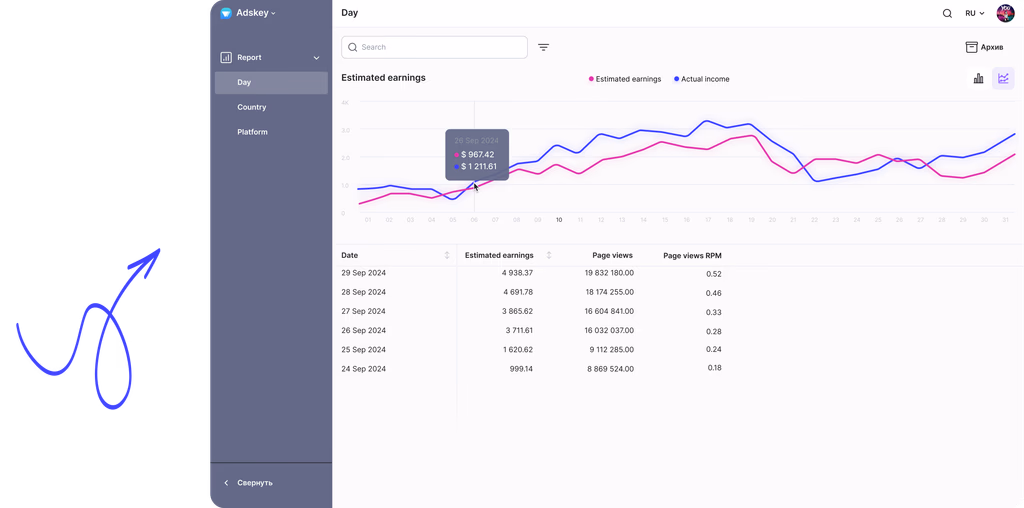This screenshot has height=508, width=1024.
Task: Click the Page views RPM column header
Action: click(x=692, y=255)
